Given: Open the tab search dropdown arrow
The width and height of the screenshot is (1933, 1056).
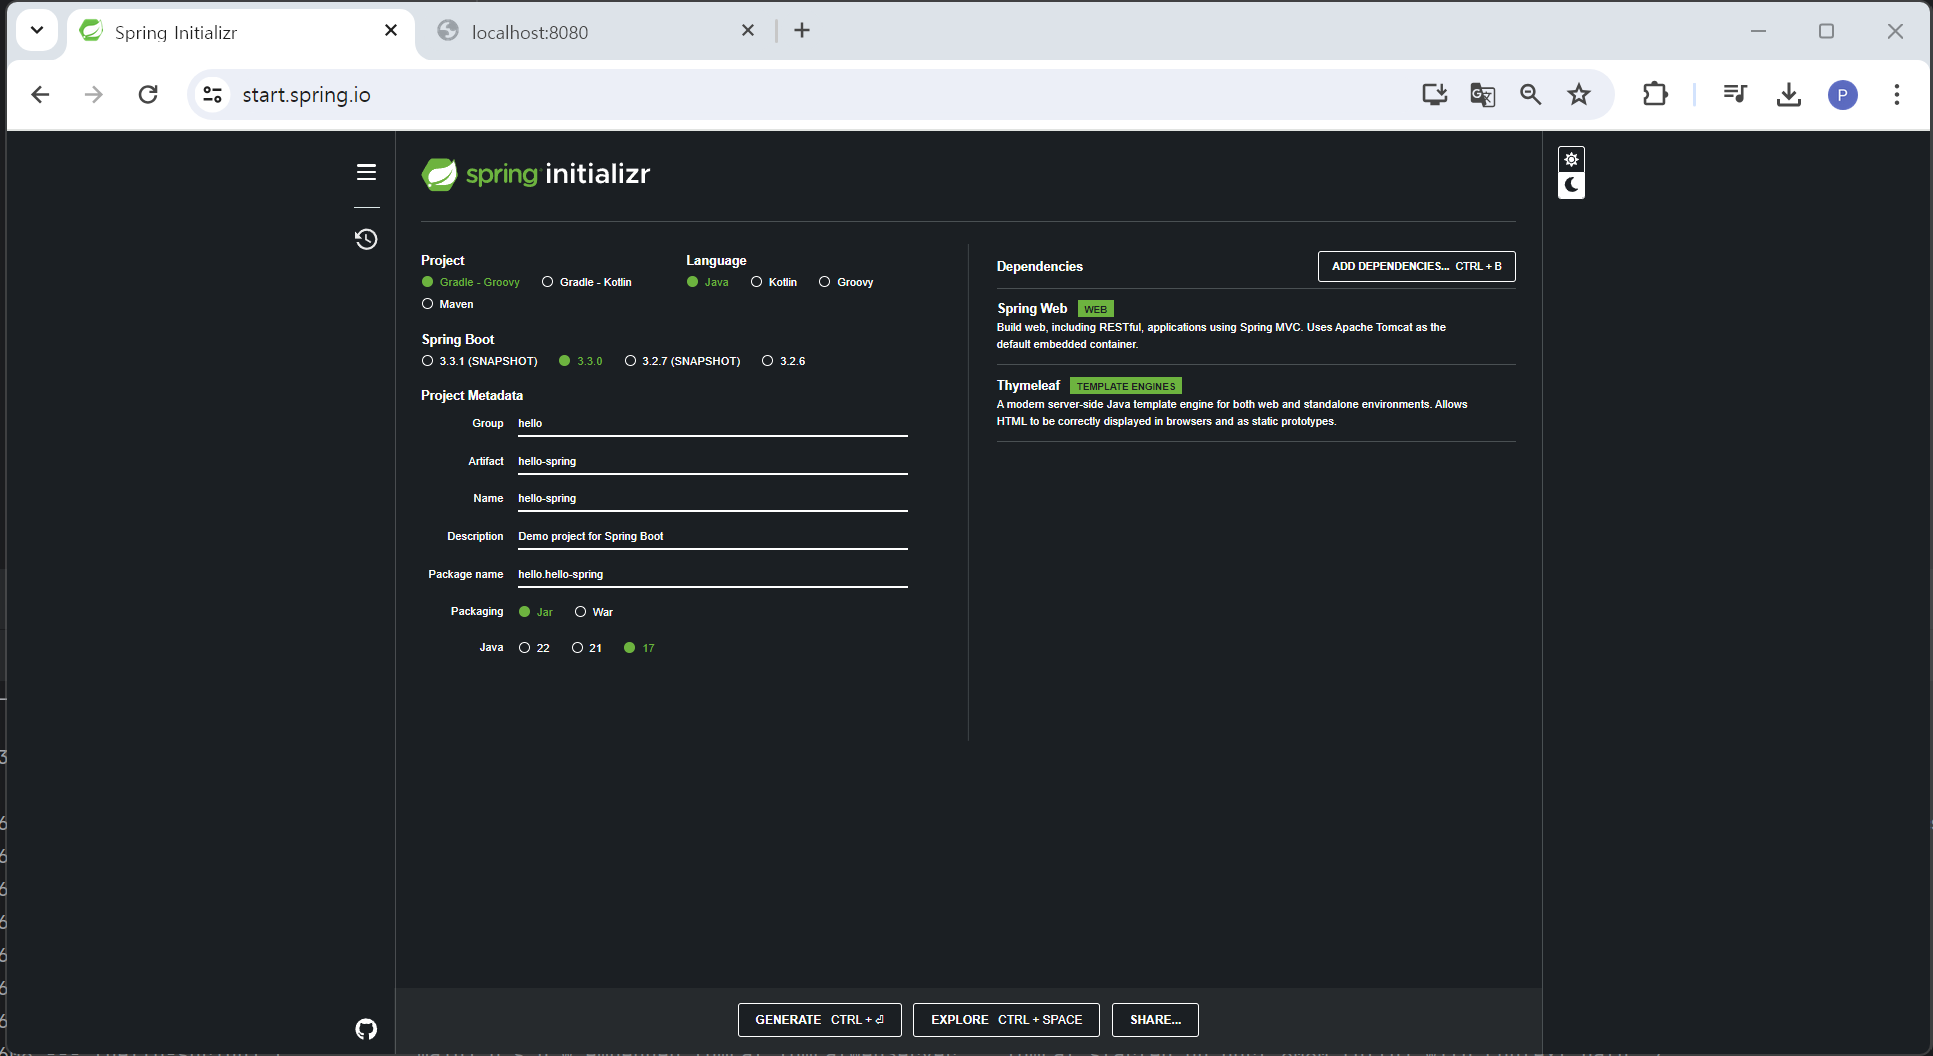Looking at the screenshot, I should pos(37,31).
